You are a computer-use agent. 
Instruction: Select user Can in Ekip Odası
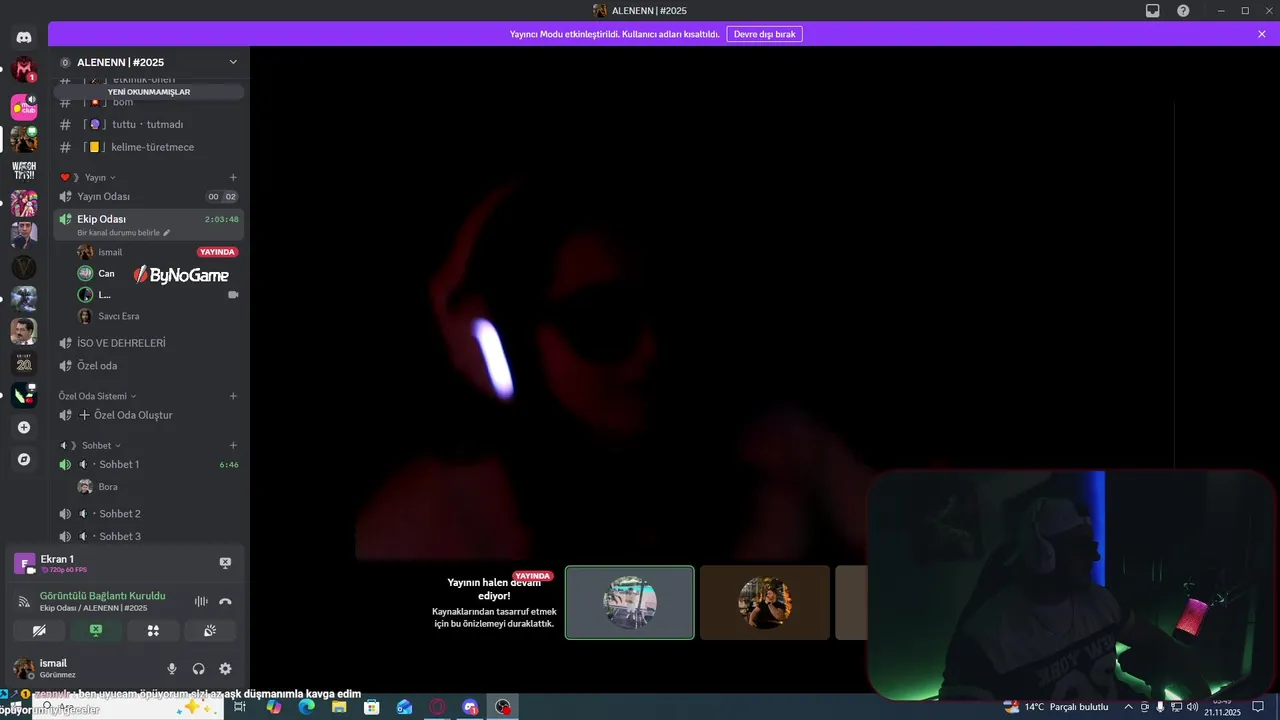(x=158, y=274)
